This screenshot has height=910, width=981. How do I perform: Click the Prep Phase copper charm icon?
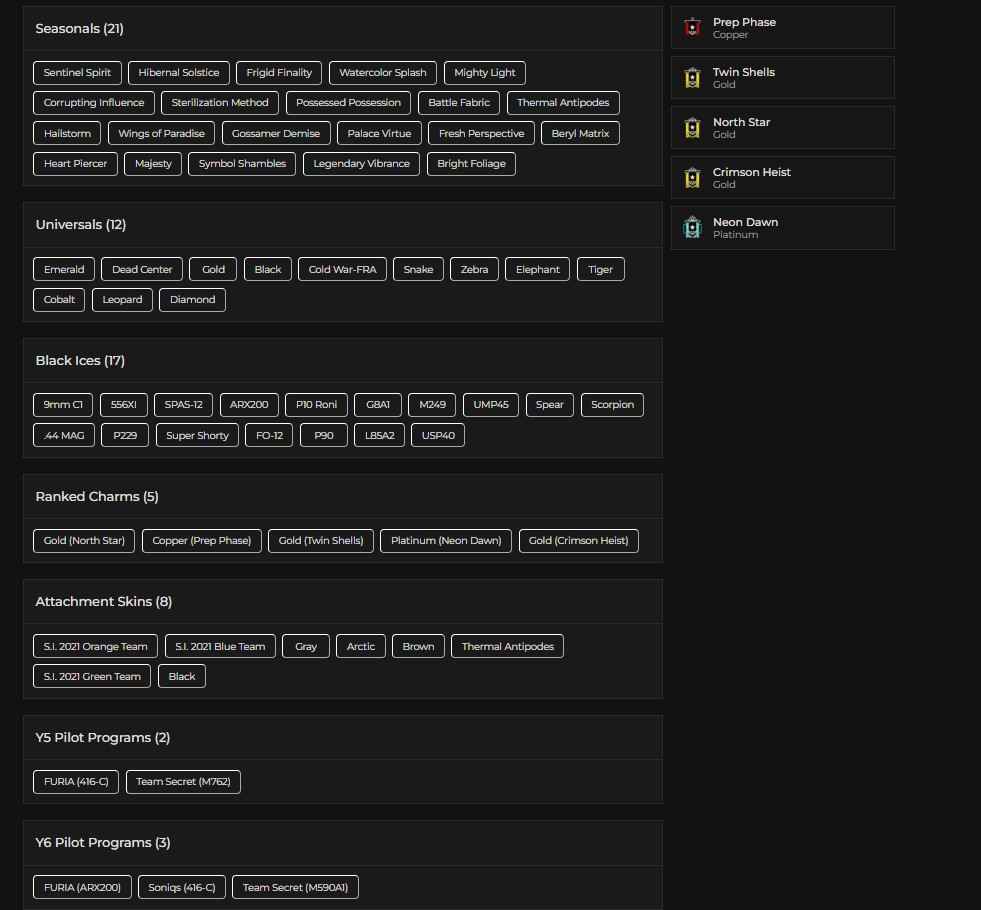(x=691, y=27)
